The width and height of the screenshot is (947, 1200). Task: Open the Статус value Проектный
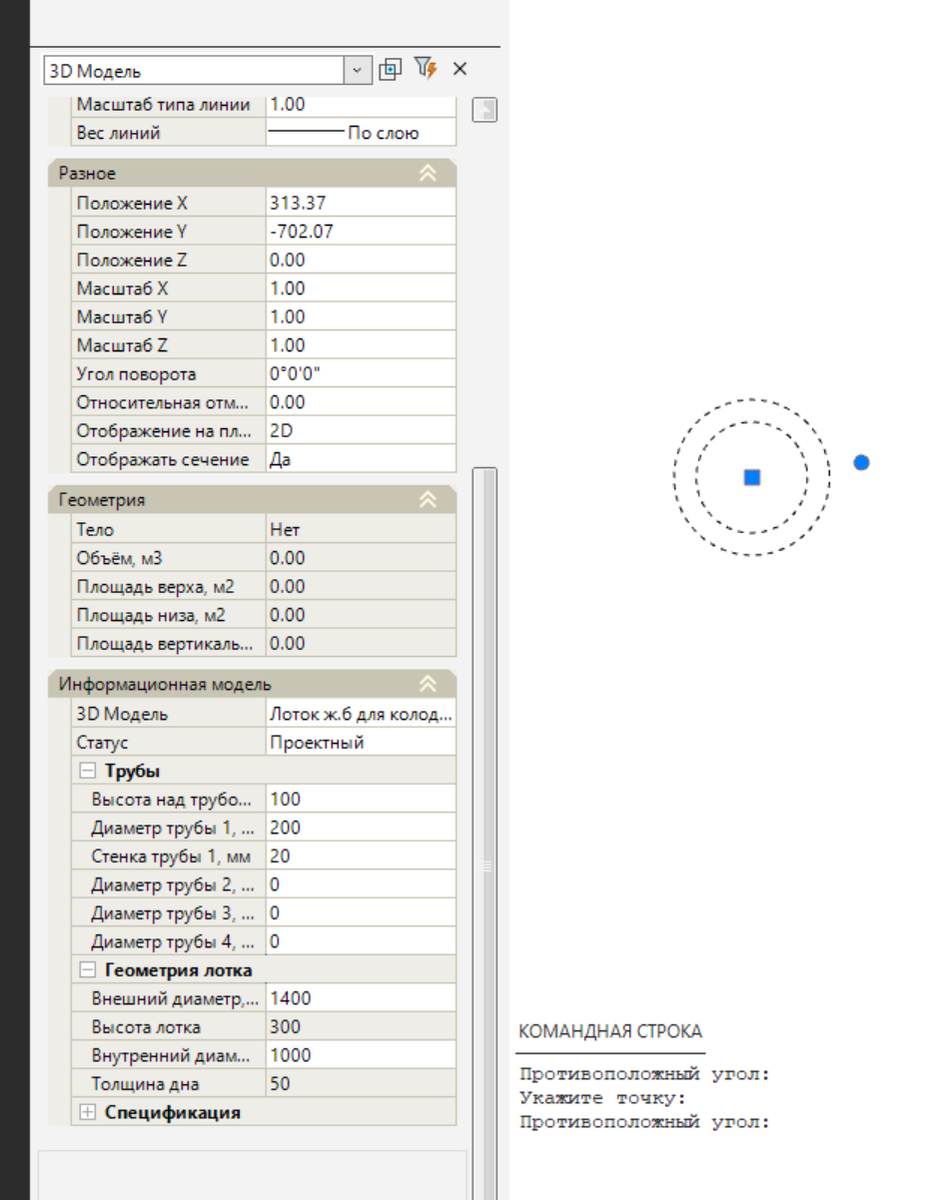[x=360, y=743]
